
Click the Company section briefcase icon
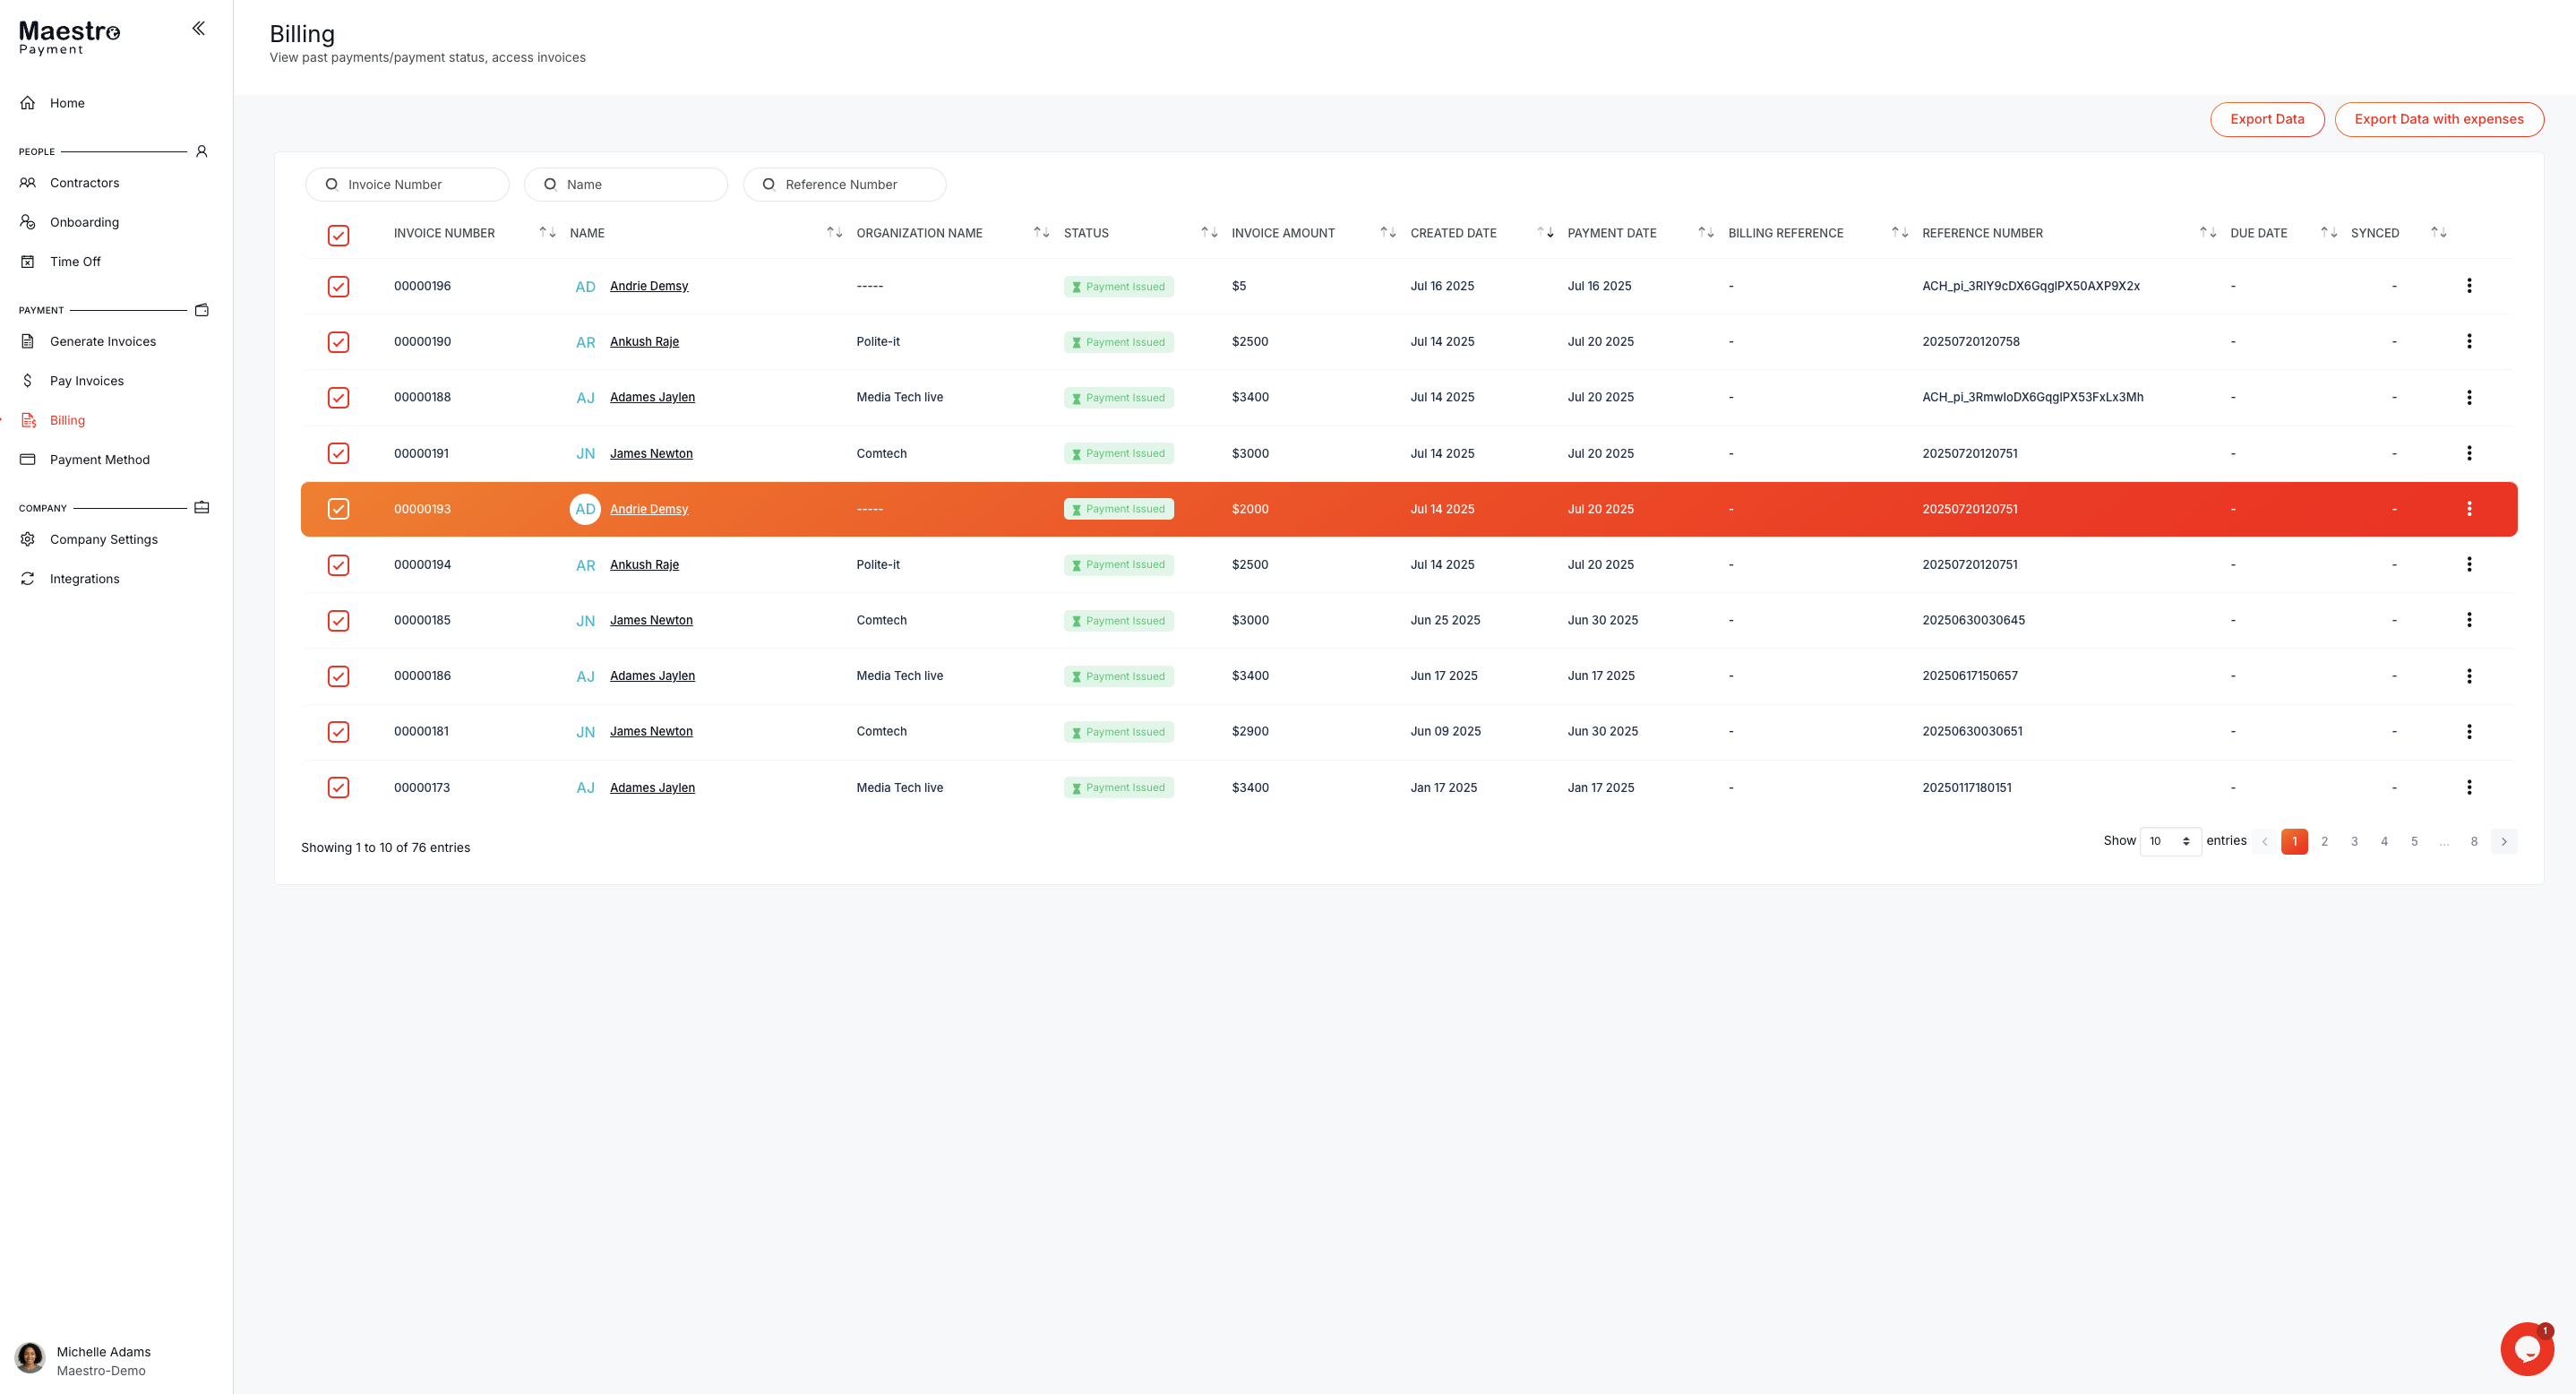pyautogui.click(x=201, y=508)
